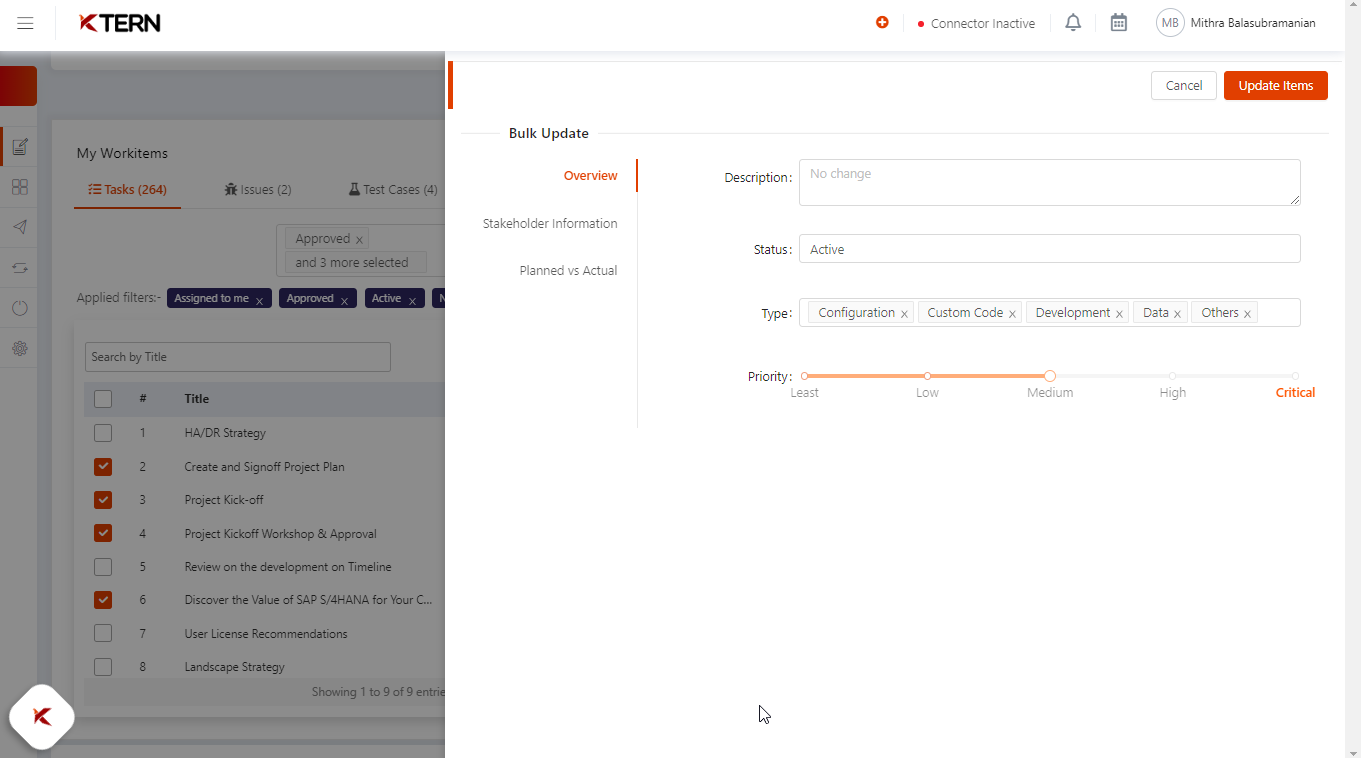The width and height of the screenshot is (1361, 758).
Task: Check Review on the development on Timeline
Action: [x=103, y=567]
